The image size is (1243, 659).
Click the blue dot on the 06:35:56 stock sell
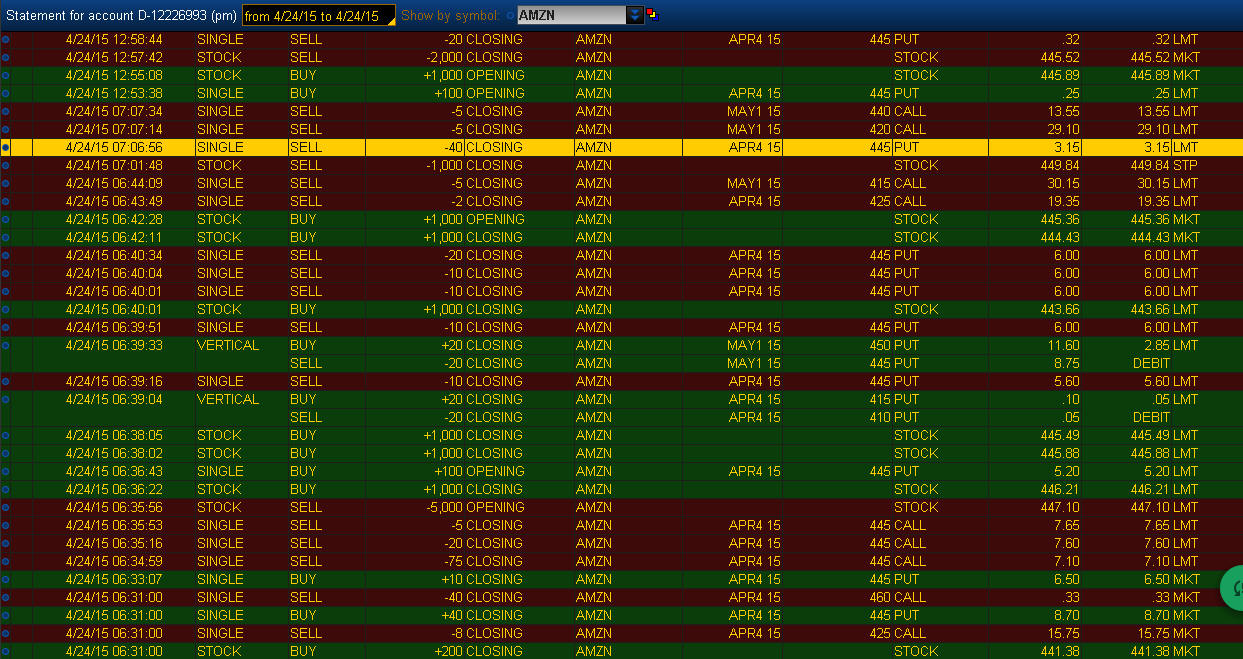click(5, 508)
